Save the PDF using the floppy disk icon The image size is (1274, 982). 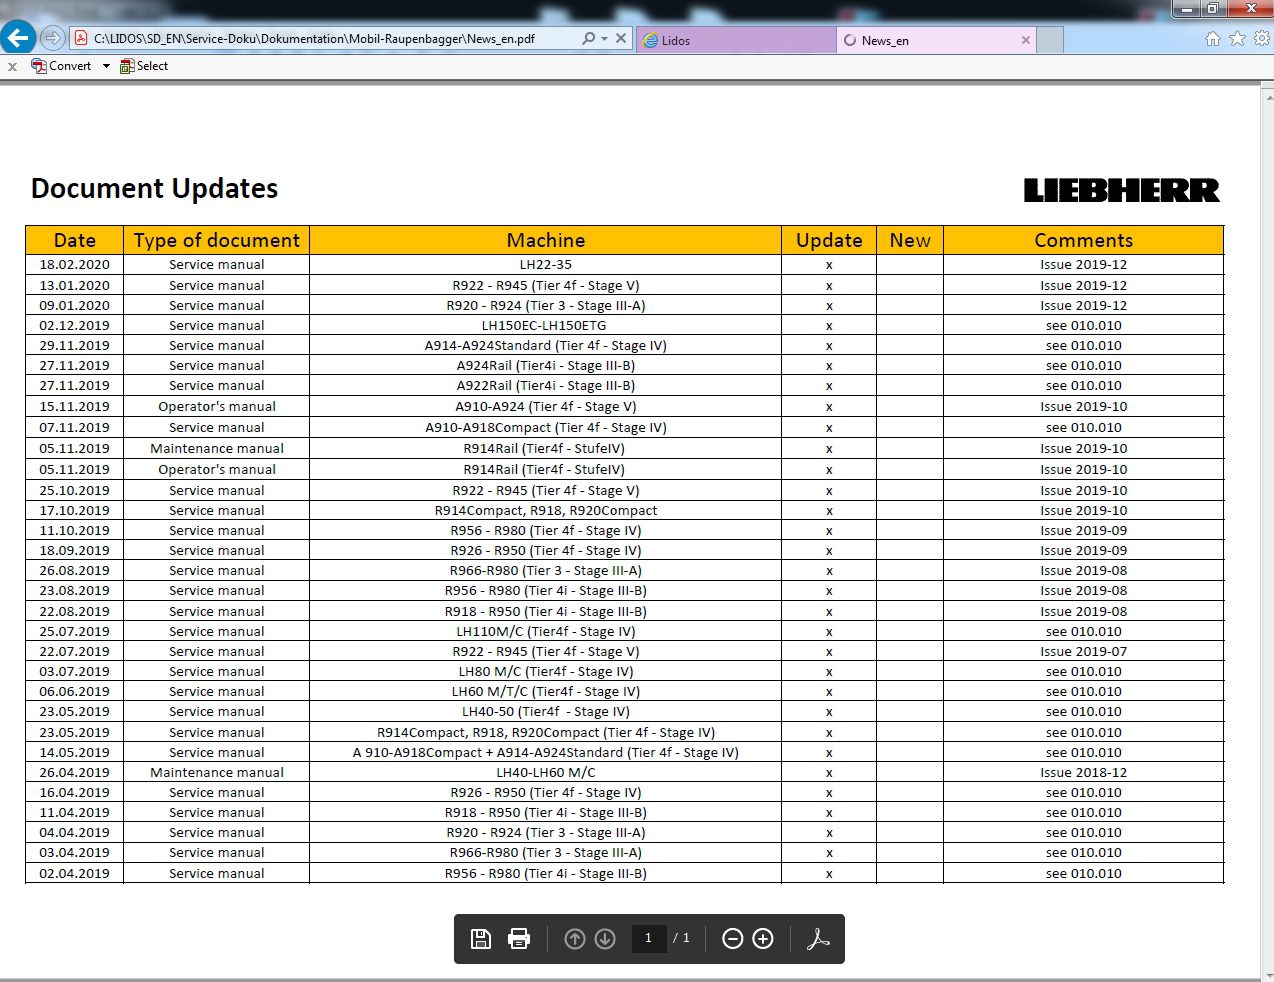click(481, 938)
